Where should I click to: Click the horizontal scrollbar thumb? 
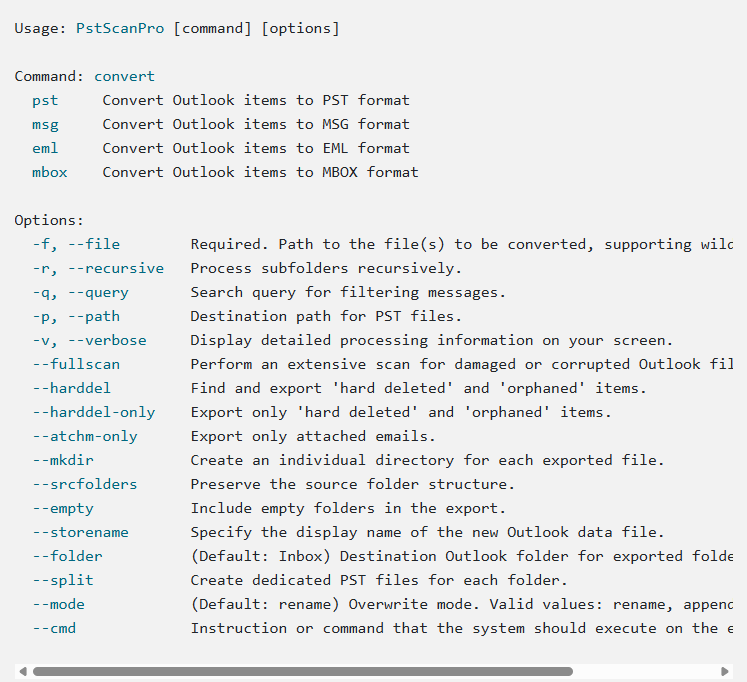[x=302, y=671]
